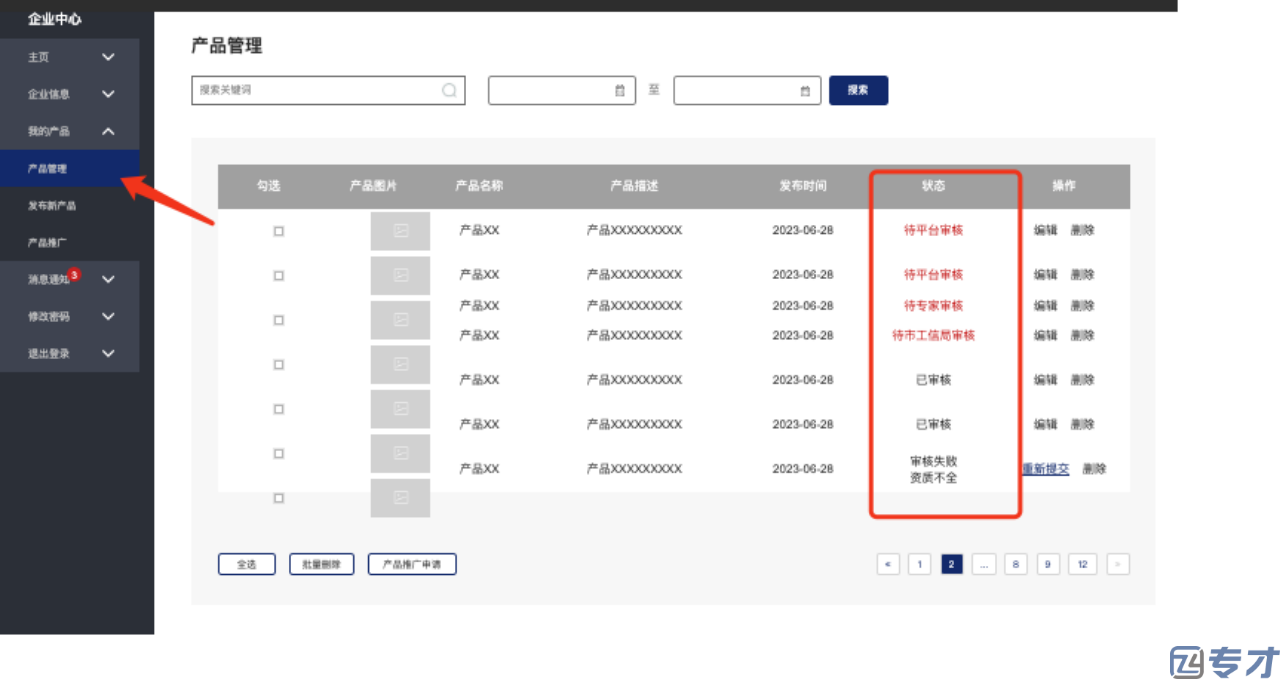Image resolution: width=1280 pixels, height=679 pixels.
Task: Open the start date calendar icon
Action: tap(619, 91)
